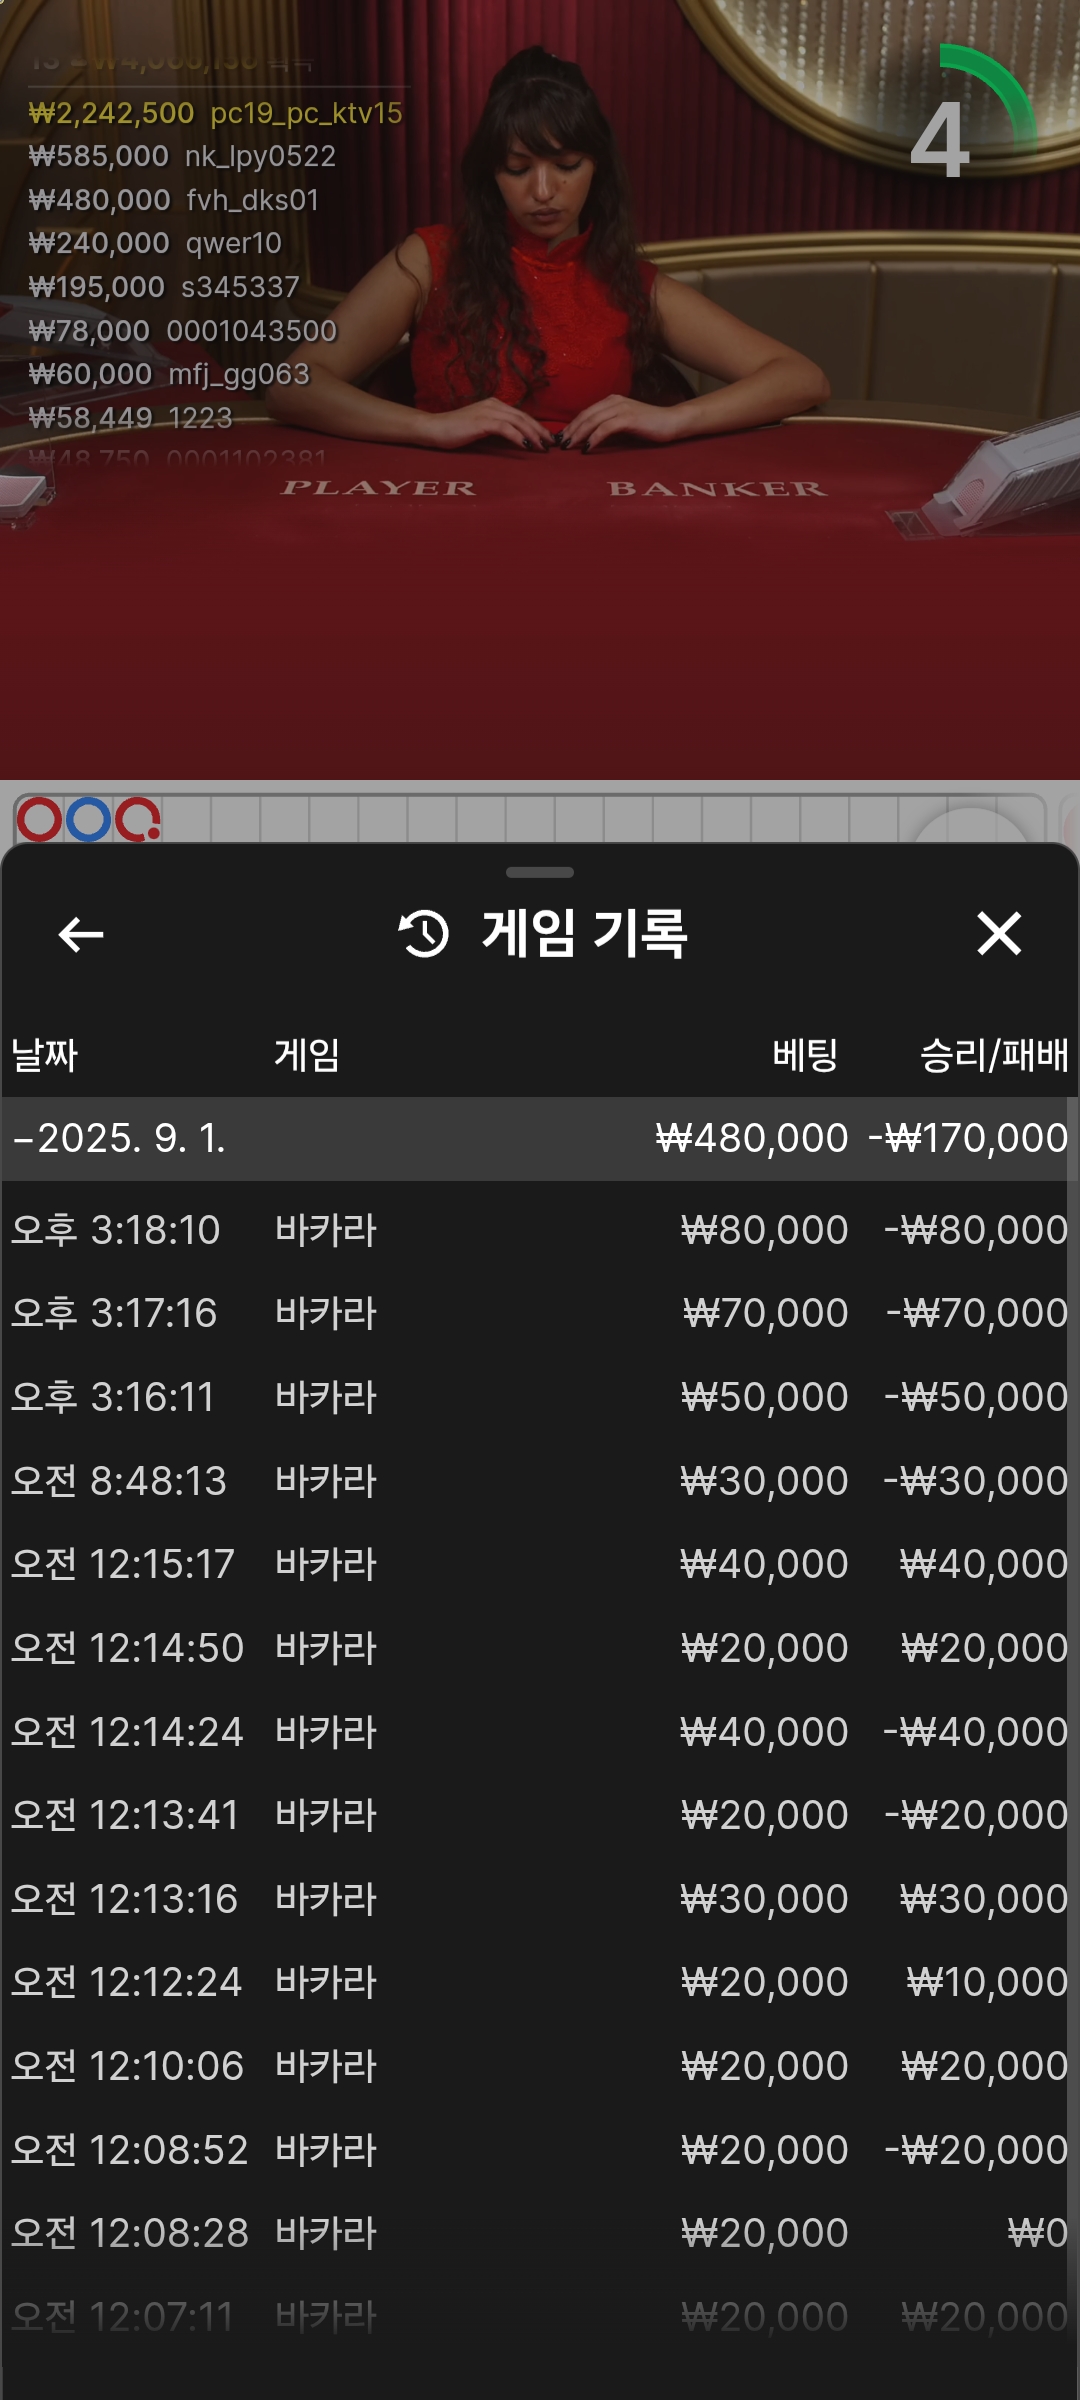Viewport: 1080px width, 2400px height.
Task: Select the 베팅 column header
Action: 805,1055
